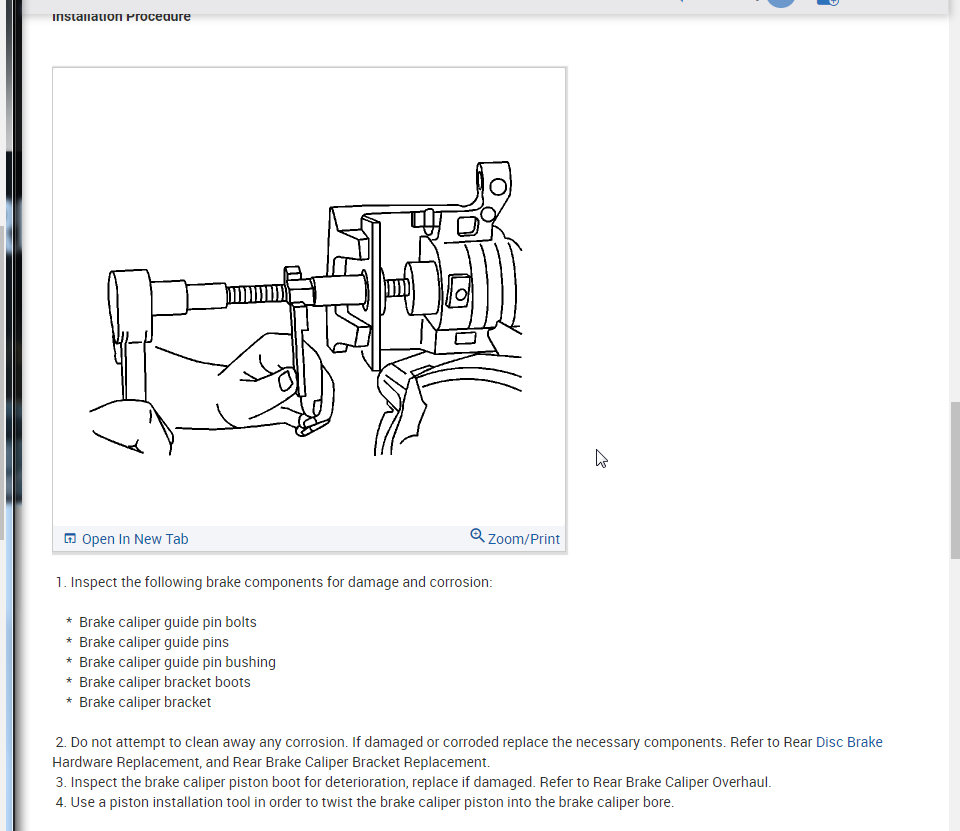Click the add-image icon in the top toolbar
The width and height of the screenshot is (960, 831).
pyautogui.click(x=827, y=3)
